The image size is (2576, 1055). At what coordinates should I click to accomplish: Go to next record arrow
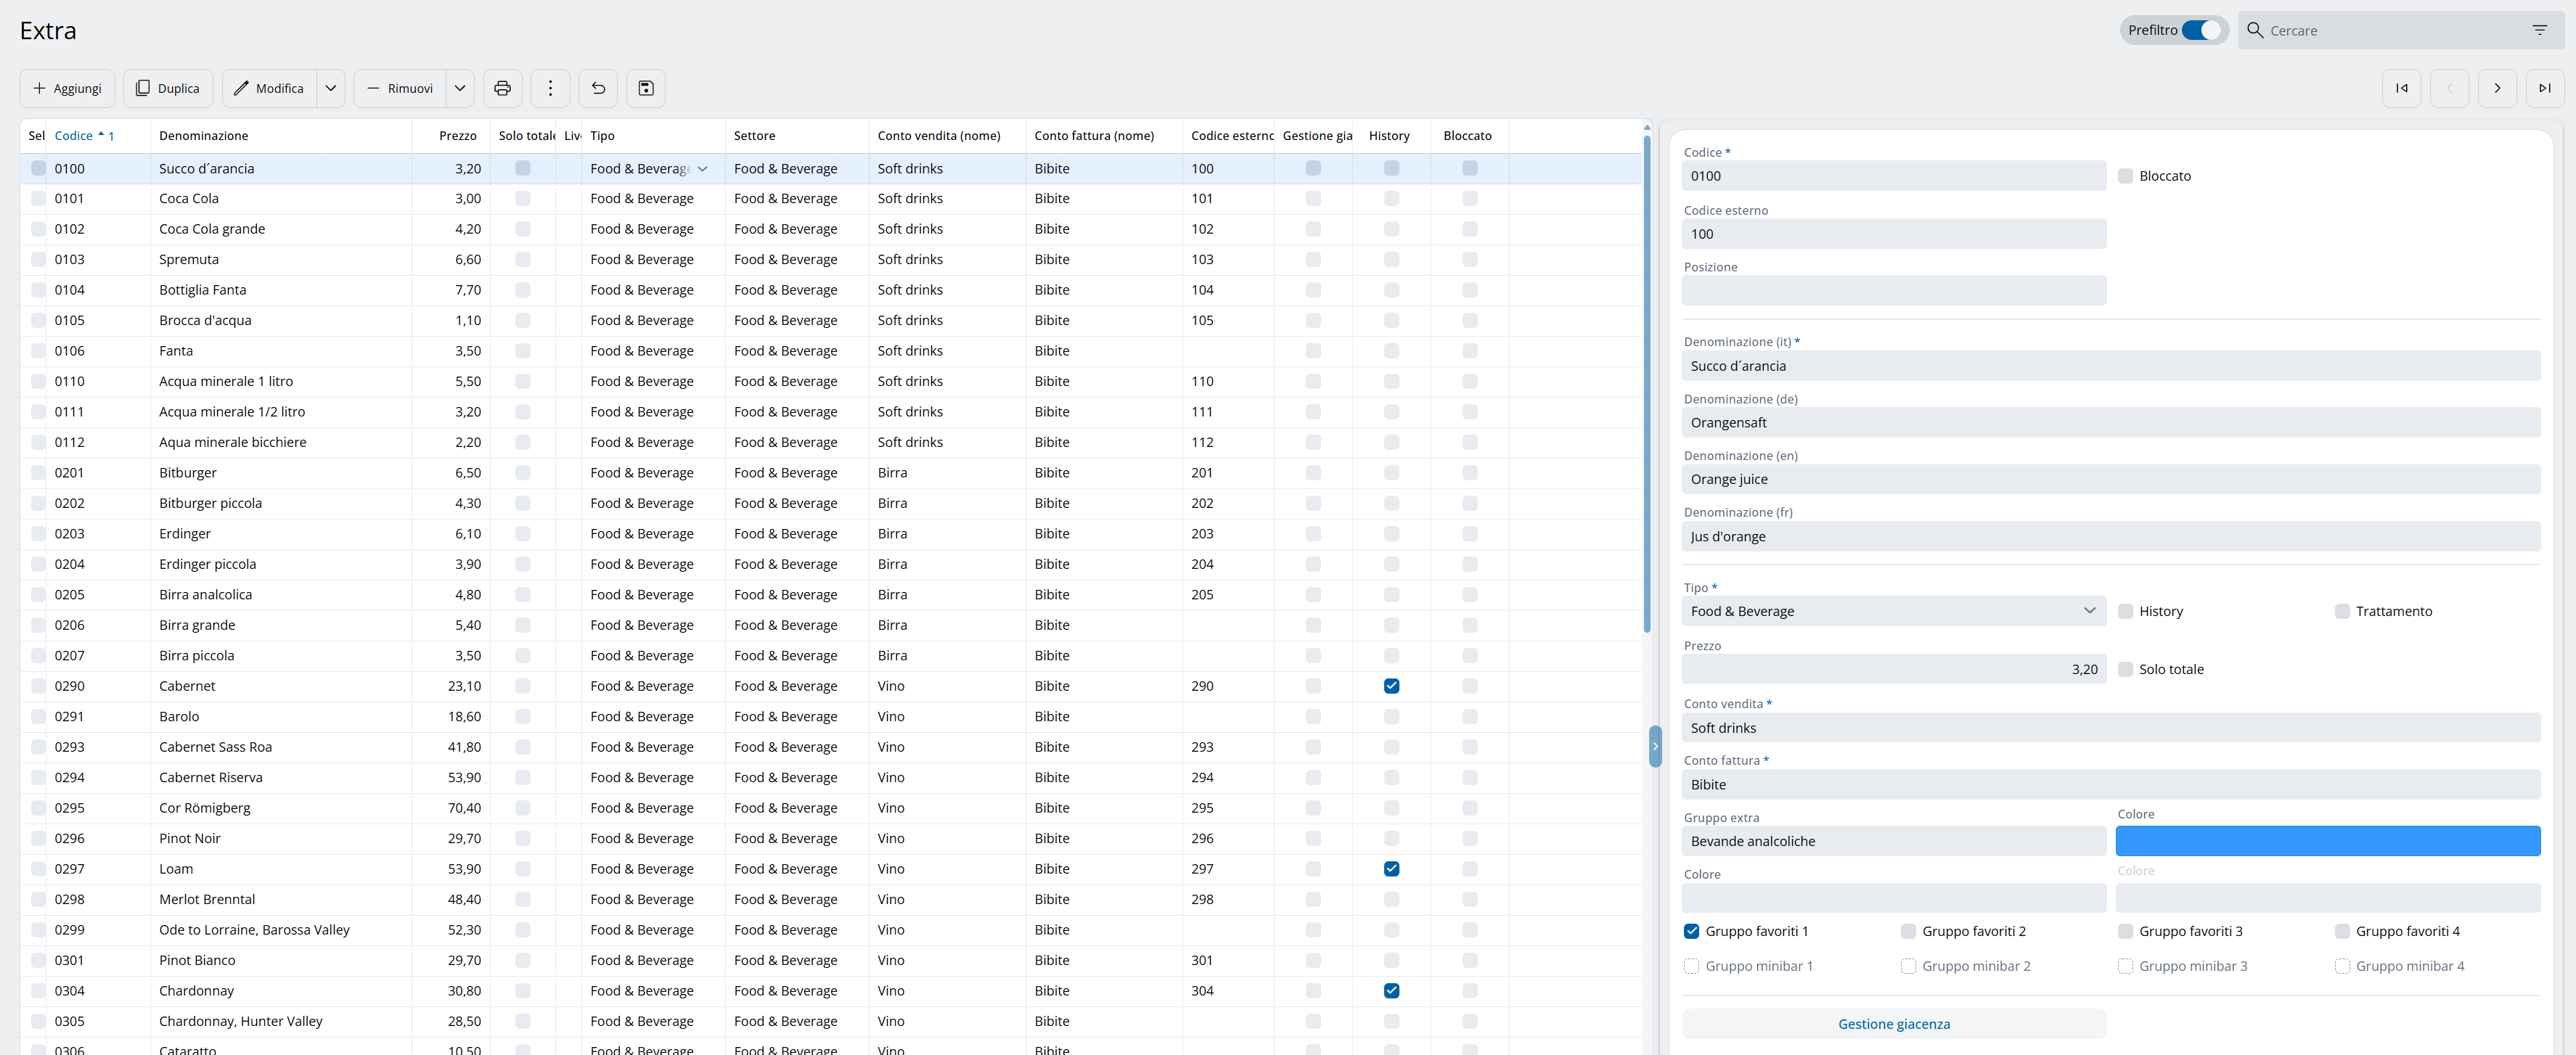[x=2497, y=88]
